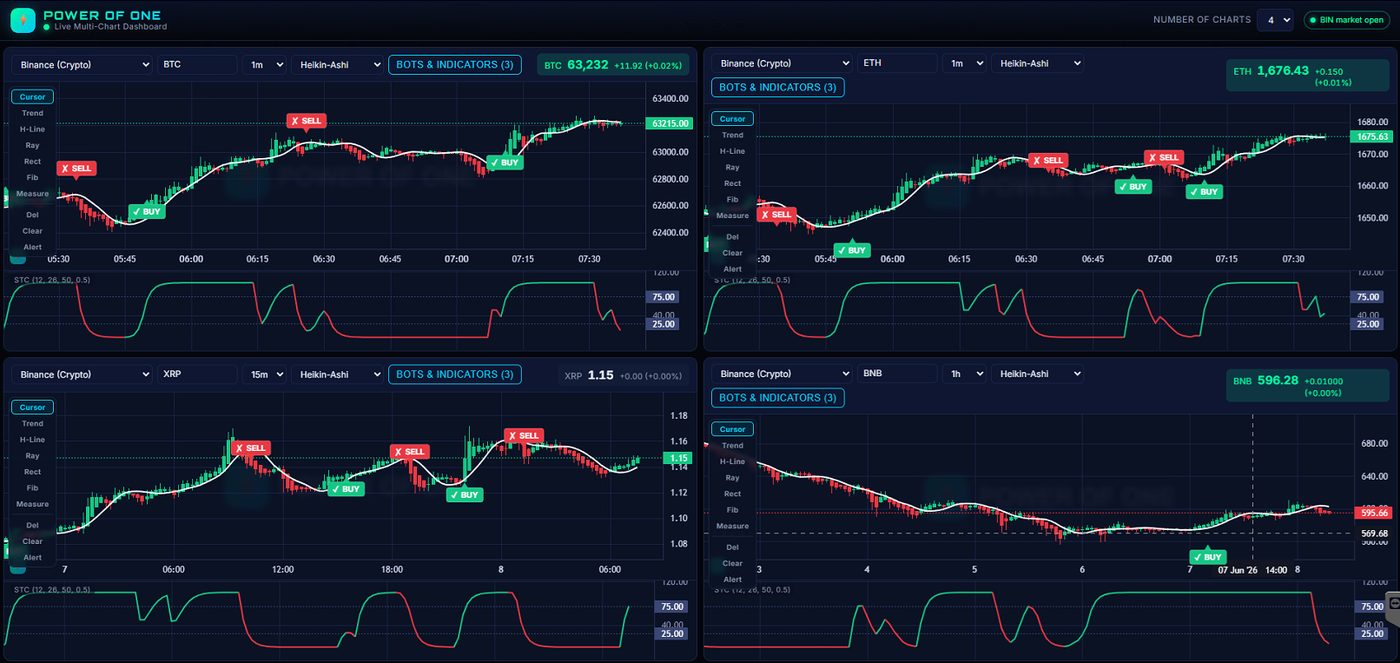Open the Number of Charts dropdown
Screen dimensions: 1400x663
tap(1275, 20)
